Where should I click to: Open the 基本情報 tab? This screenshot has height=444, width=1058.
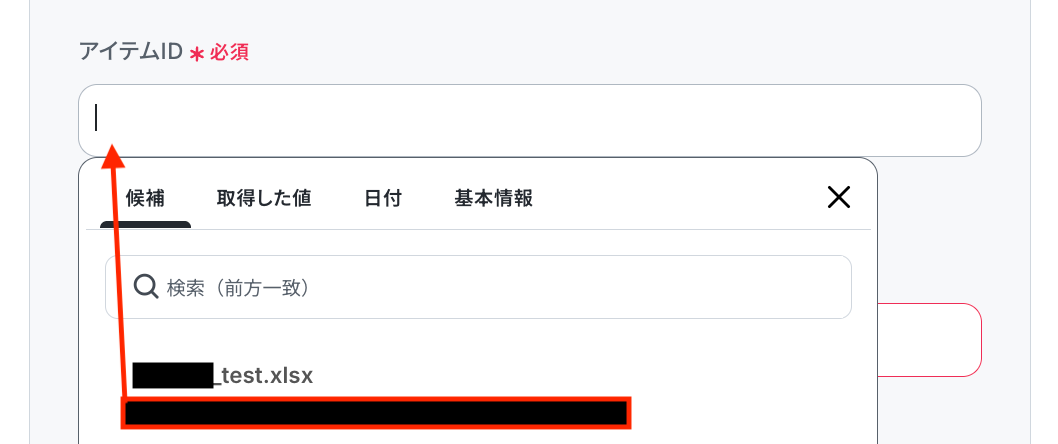click(494, 198)
